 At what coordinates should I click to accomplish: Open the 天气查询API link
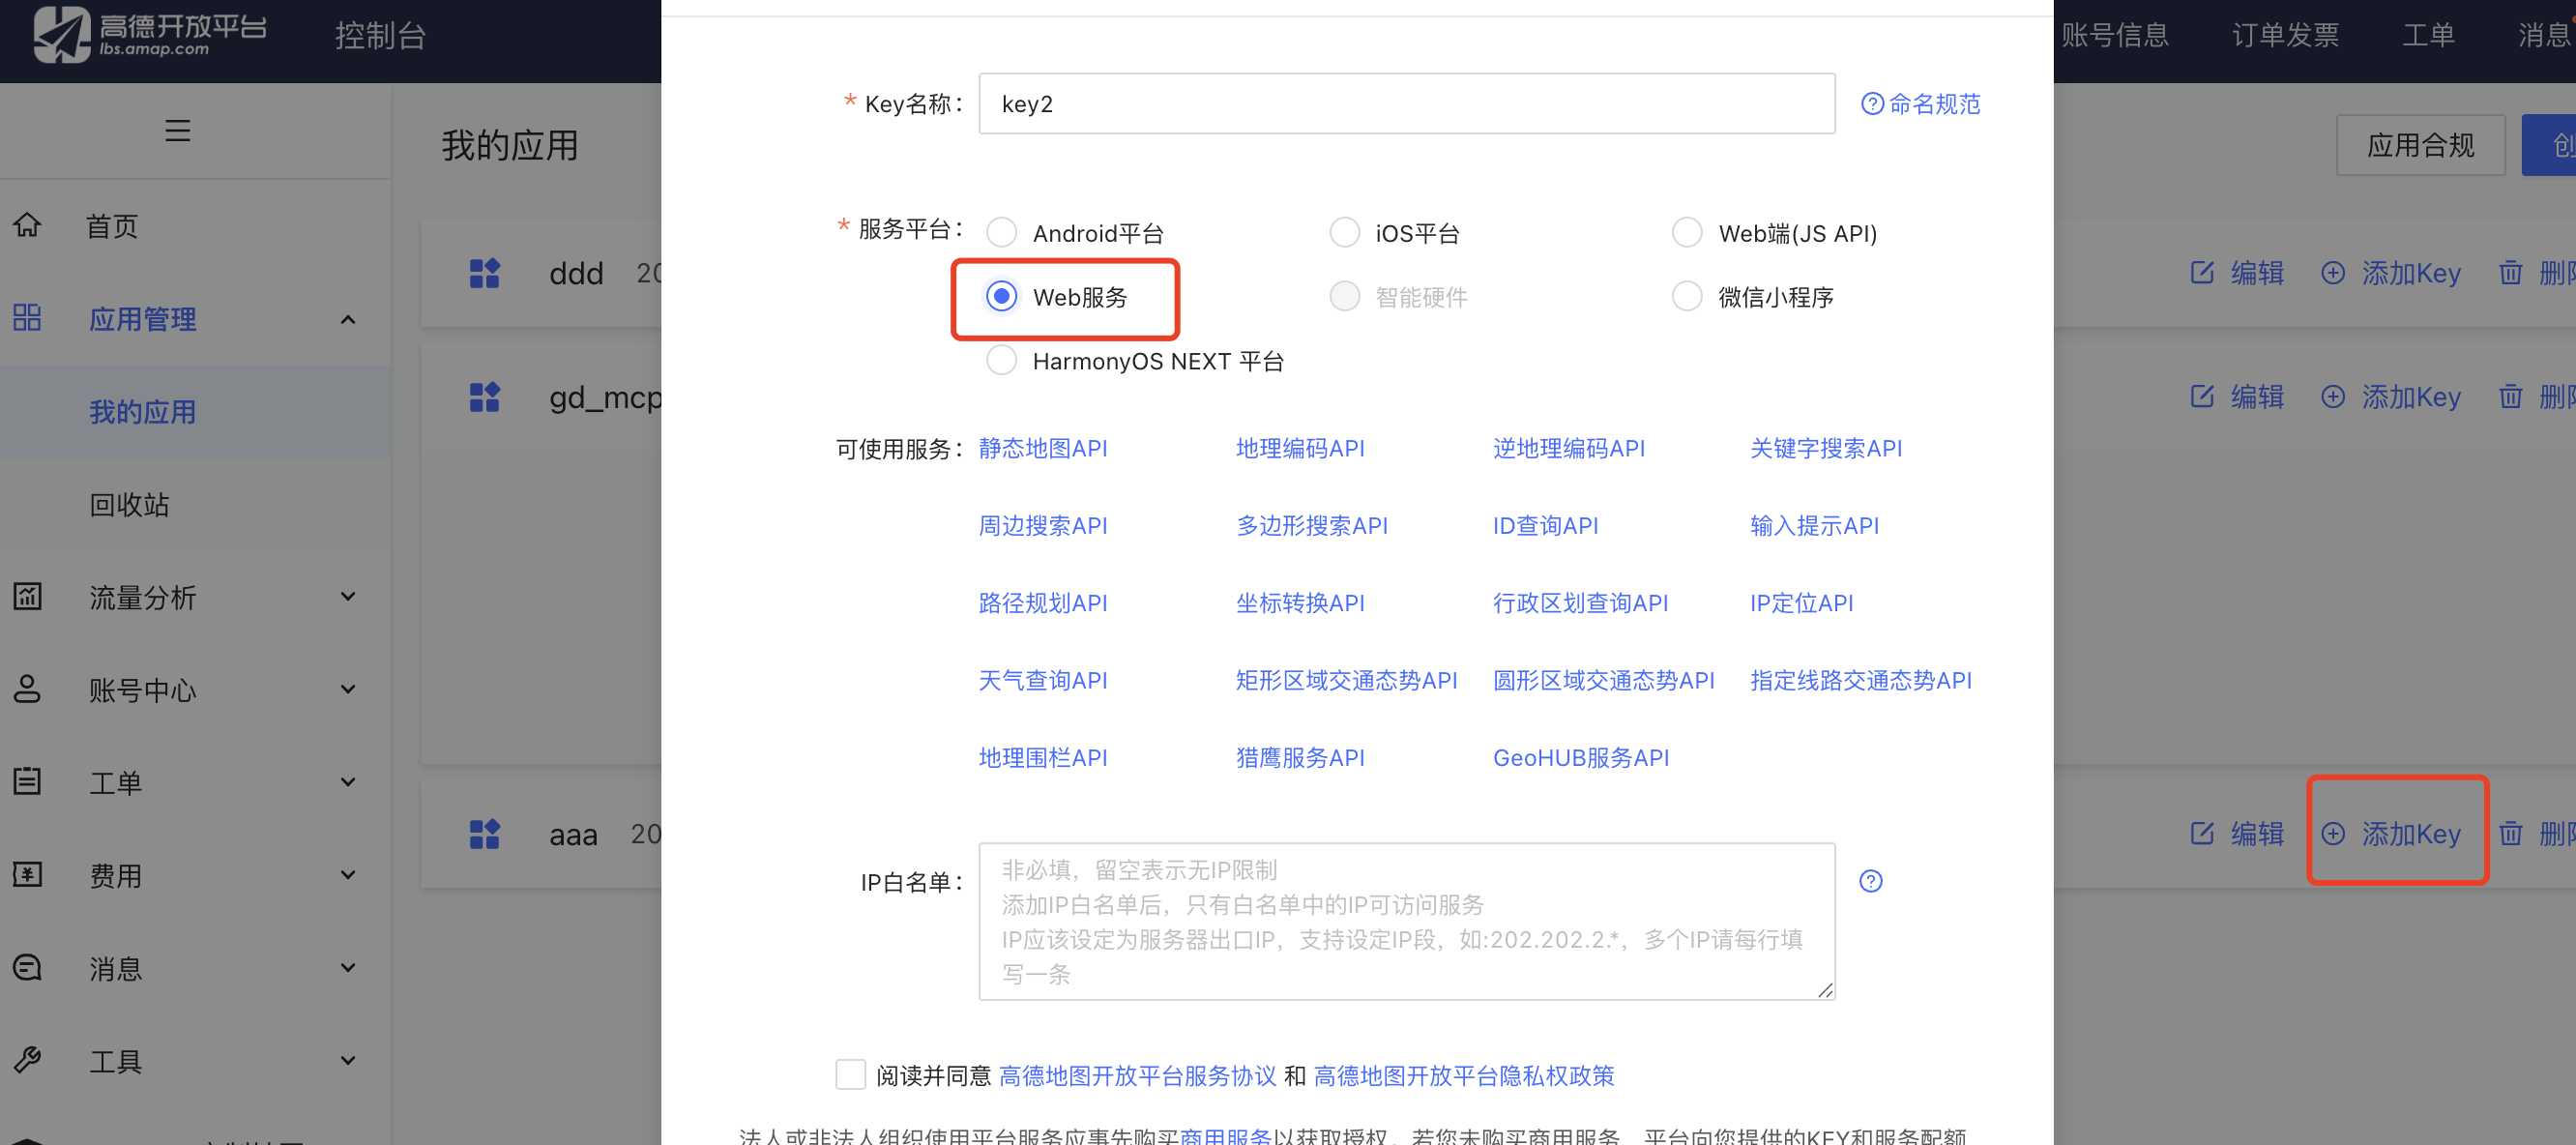pyautogui.click(x=1042, y=681)
